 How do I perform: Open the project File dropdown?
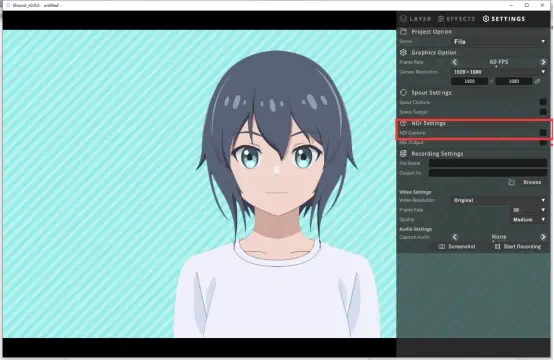coord(499,42)
